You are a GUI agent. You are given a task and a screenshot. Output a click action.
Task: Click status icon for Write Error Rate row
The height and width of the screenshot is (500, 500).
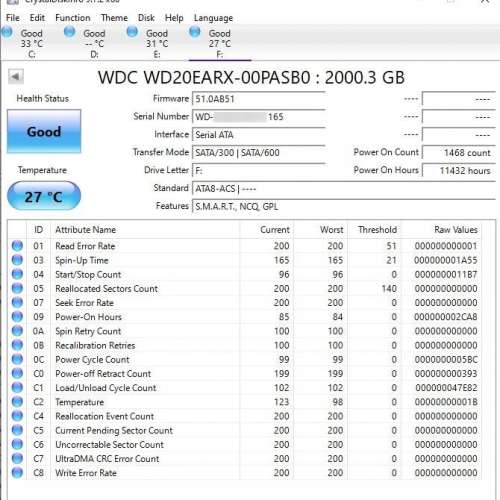pos(17,473)
